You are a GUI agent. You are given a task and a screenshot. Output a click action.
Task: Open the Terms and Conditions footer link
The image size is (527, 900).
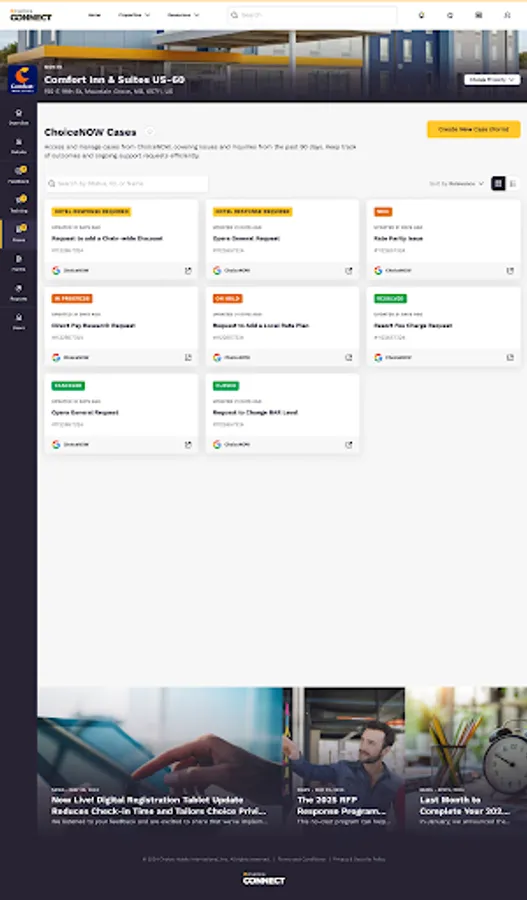301,859
